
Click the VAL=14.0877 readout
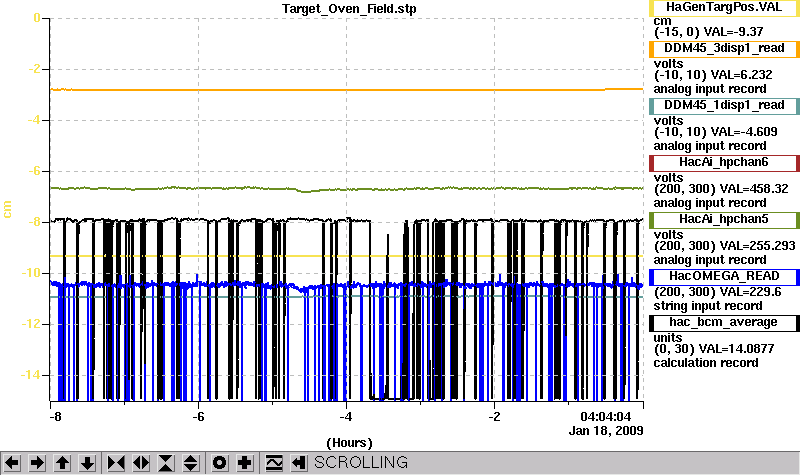736,349
